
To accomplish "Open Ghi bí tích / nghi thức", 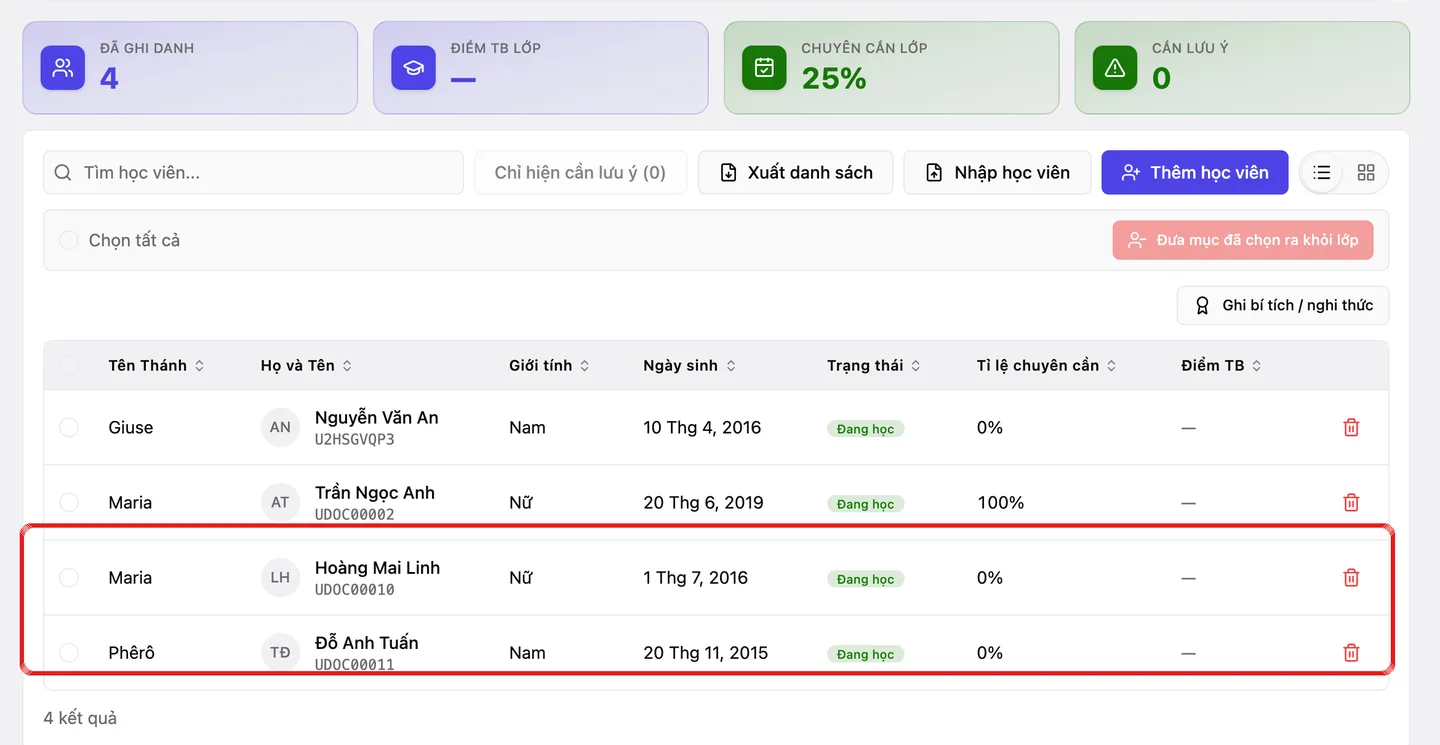I will 1283,305.
